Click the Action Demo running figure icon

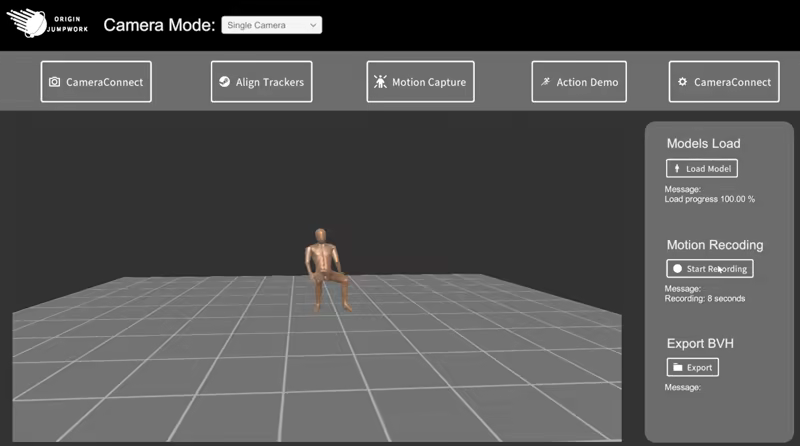tap(546, 82)
